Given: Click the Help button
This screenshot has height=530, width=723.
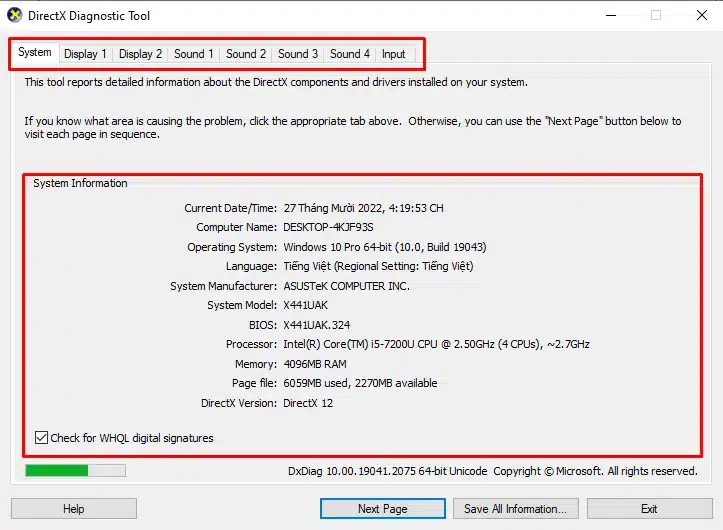Looking at the screenshot, I should point(74,509).
